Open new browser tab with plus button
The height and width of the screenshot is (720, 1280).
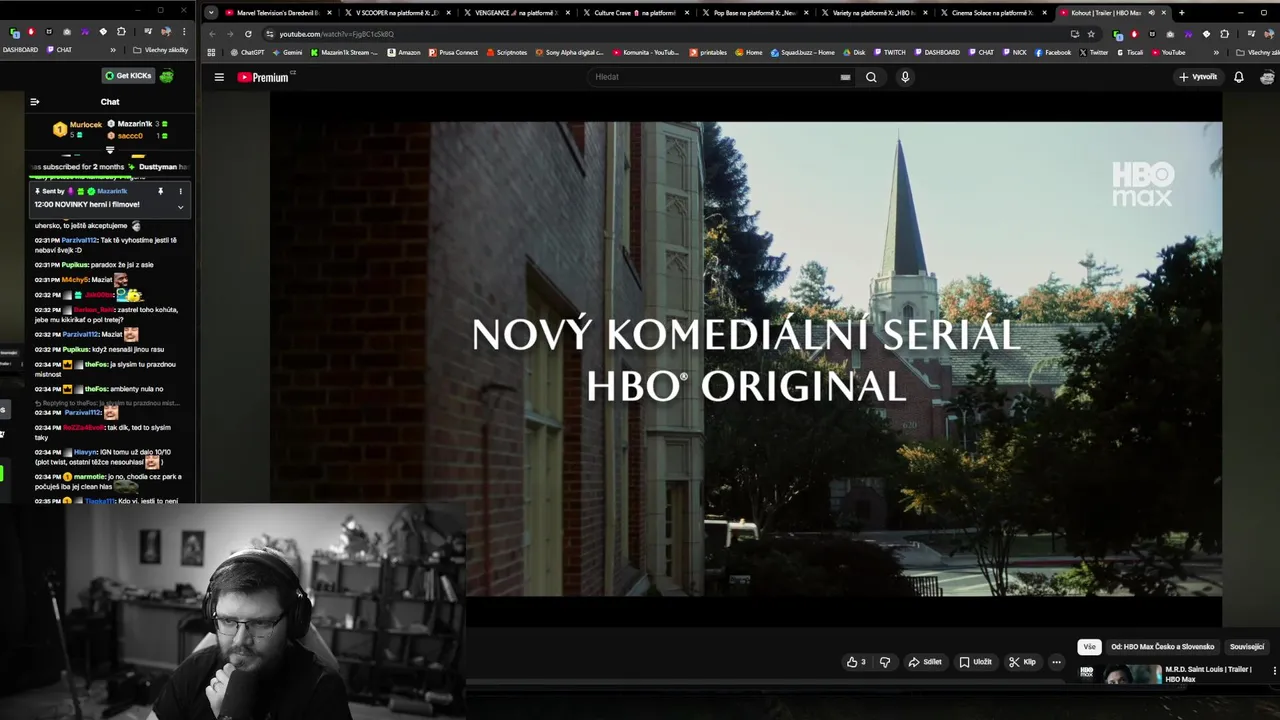[1182, 13]
